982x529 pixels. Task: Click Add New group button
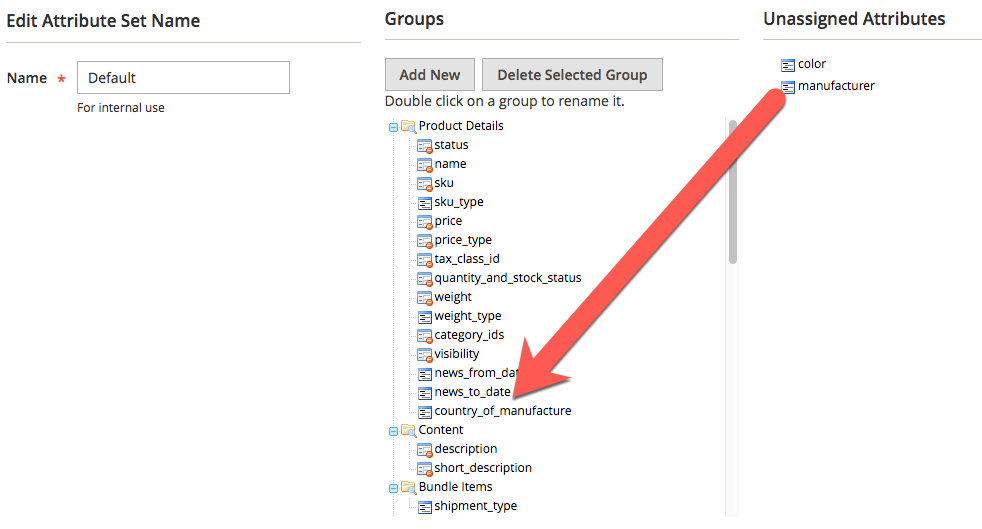click(x=430, y=74)
